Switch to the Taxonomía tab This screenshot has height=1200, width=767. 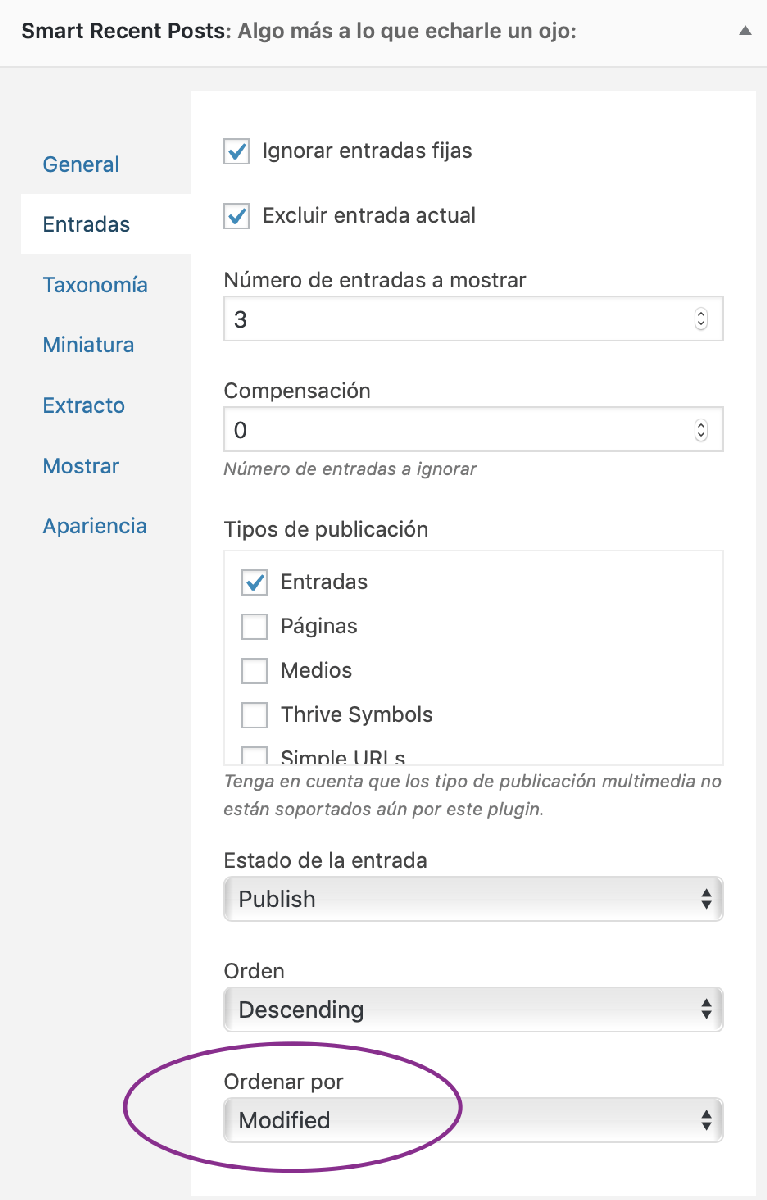pos(95,285)
